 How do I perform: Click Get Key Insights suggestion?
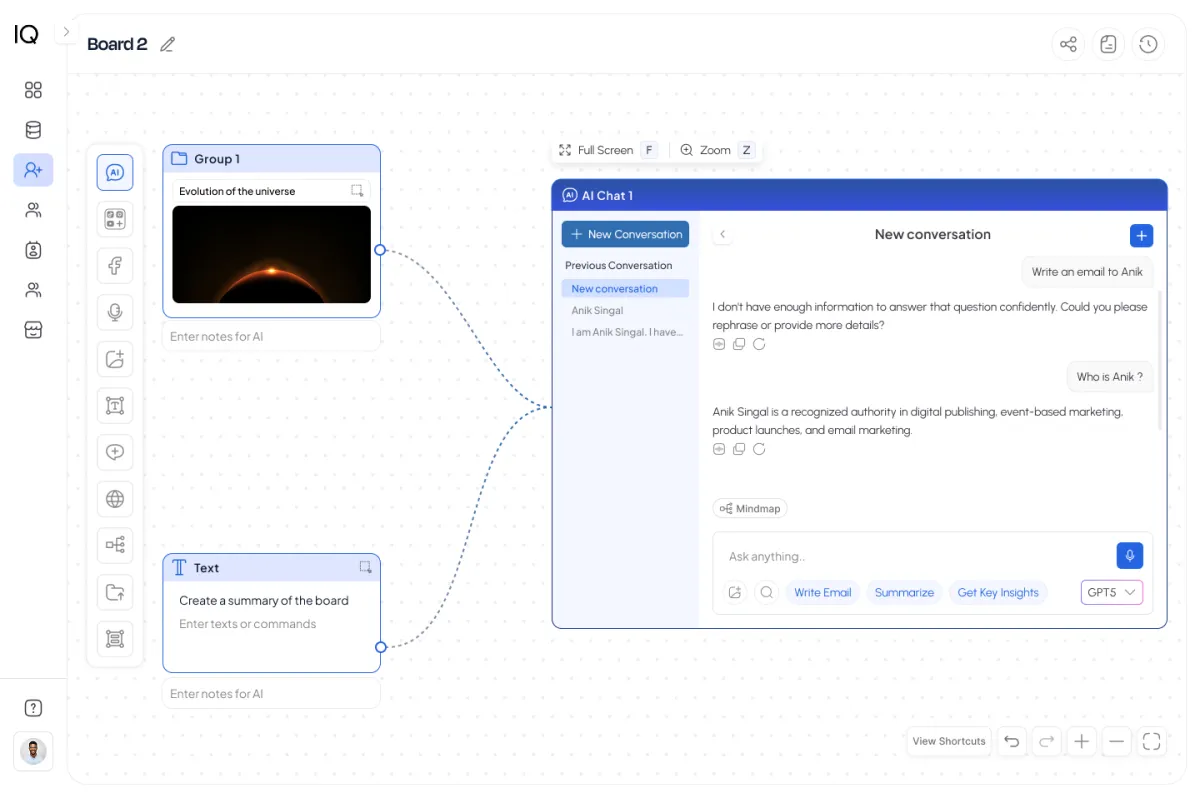pos(998,592)
